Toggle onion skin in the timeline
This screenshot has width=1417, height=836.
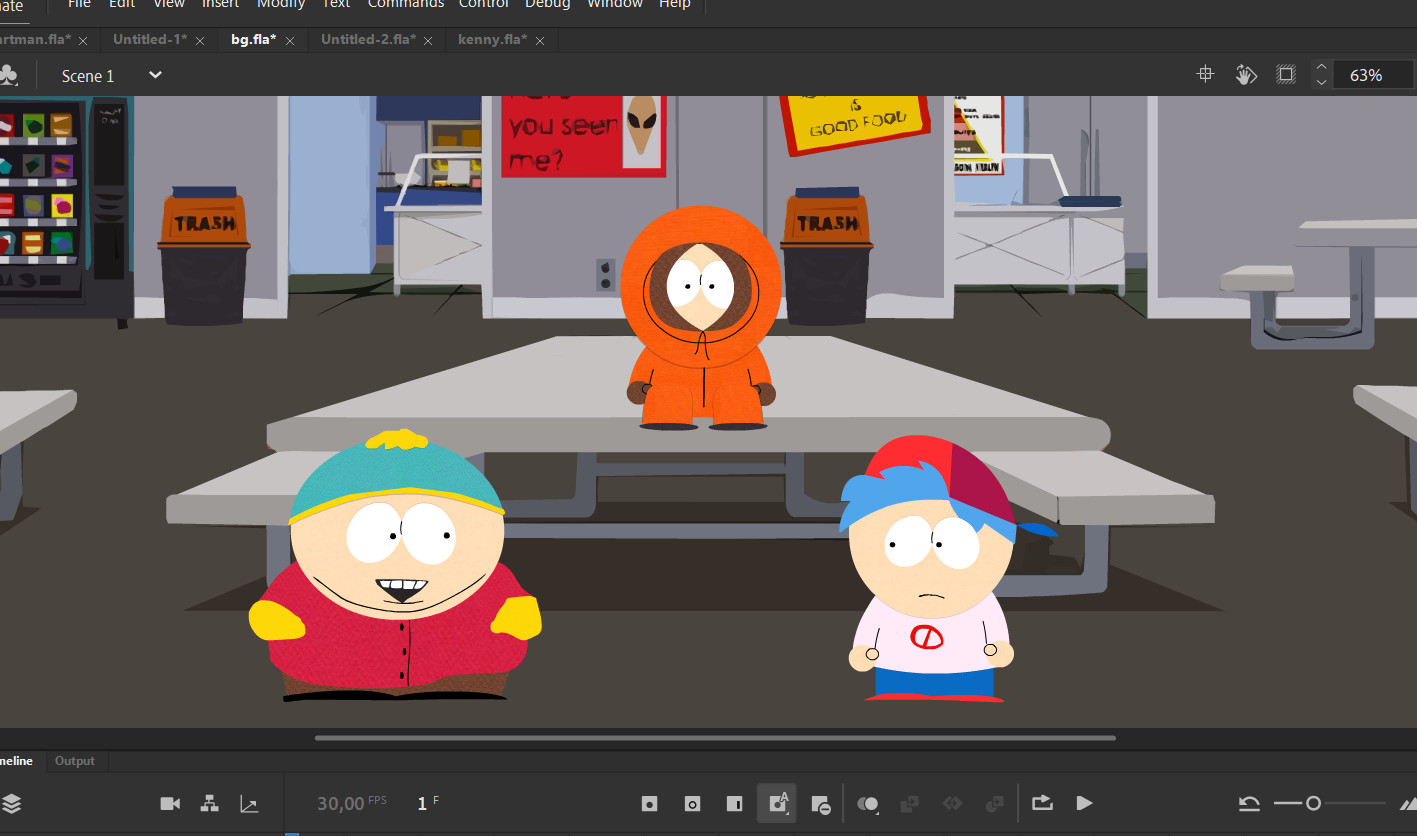[868, 803]
